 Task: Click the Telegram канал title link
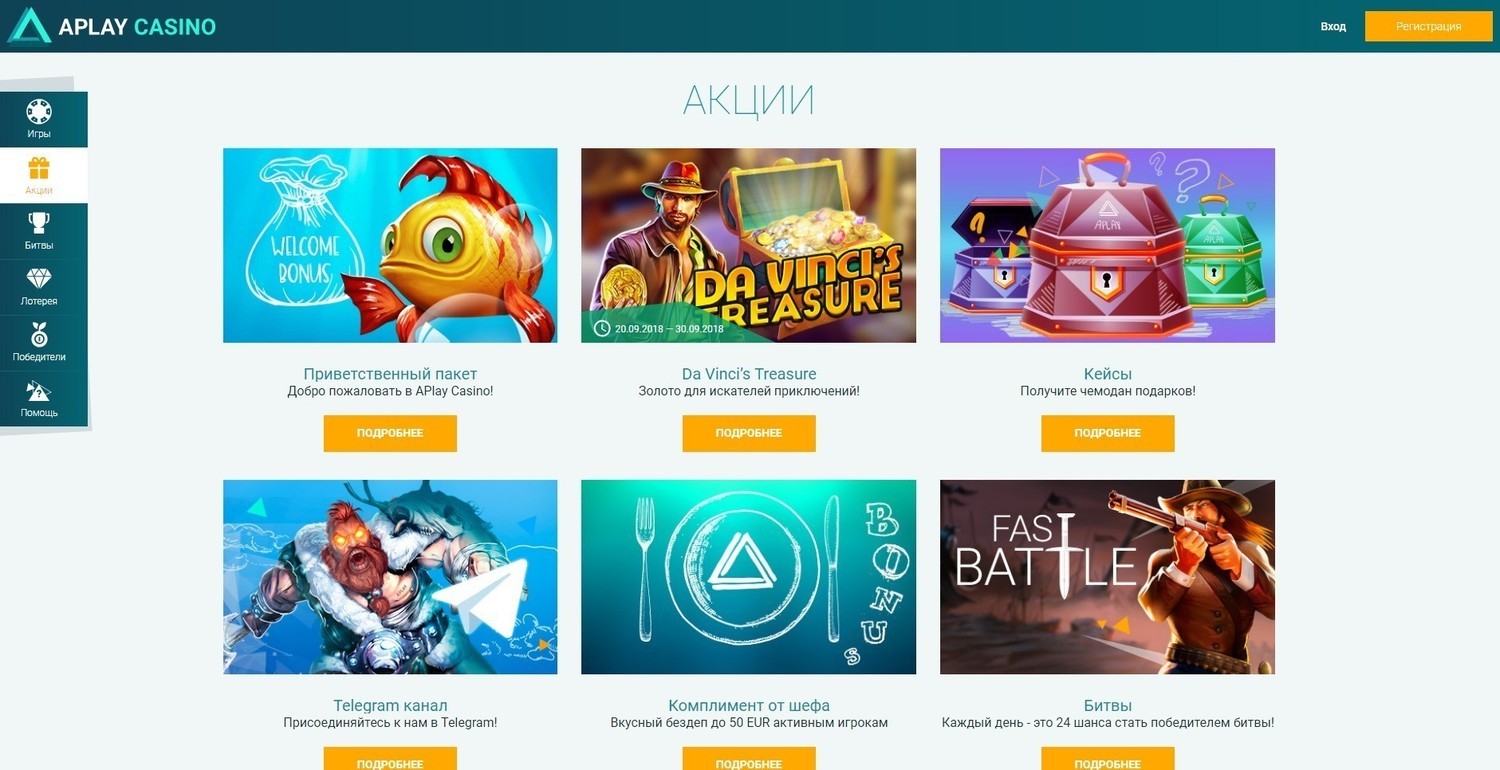pyautogui.click(x=390, y=705)
